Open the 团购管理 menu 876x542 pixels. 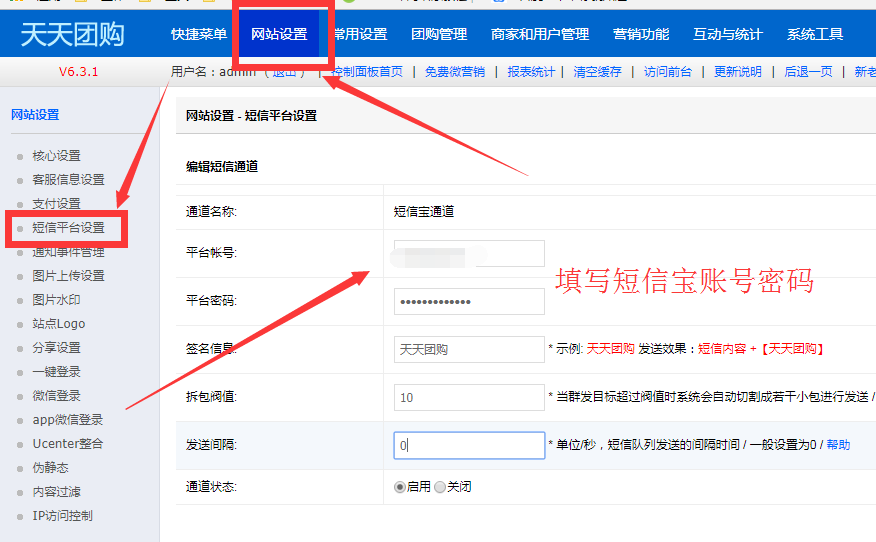pos(439,34)
